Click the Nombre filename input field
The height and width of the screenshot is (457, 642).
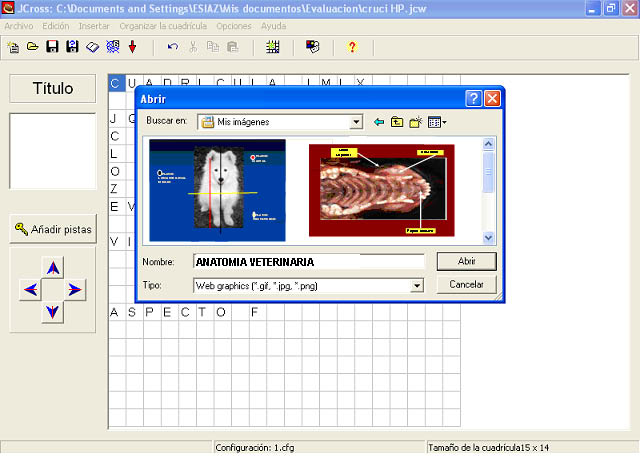(309, 262)
